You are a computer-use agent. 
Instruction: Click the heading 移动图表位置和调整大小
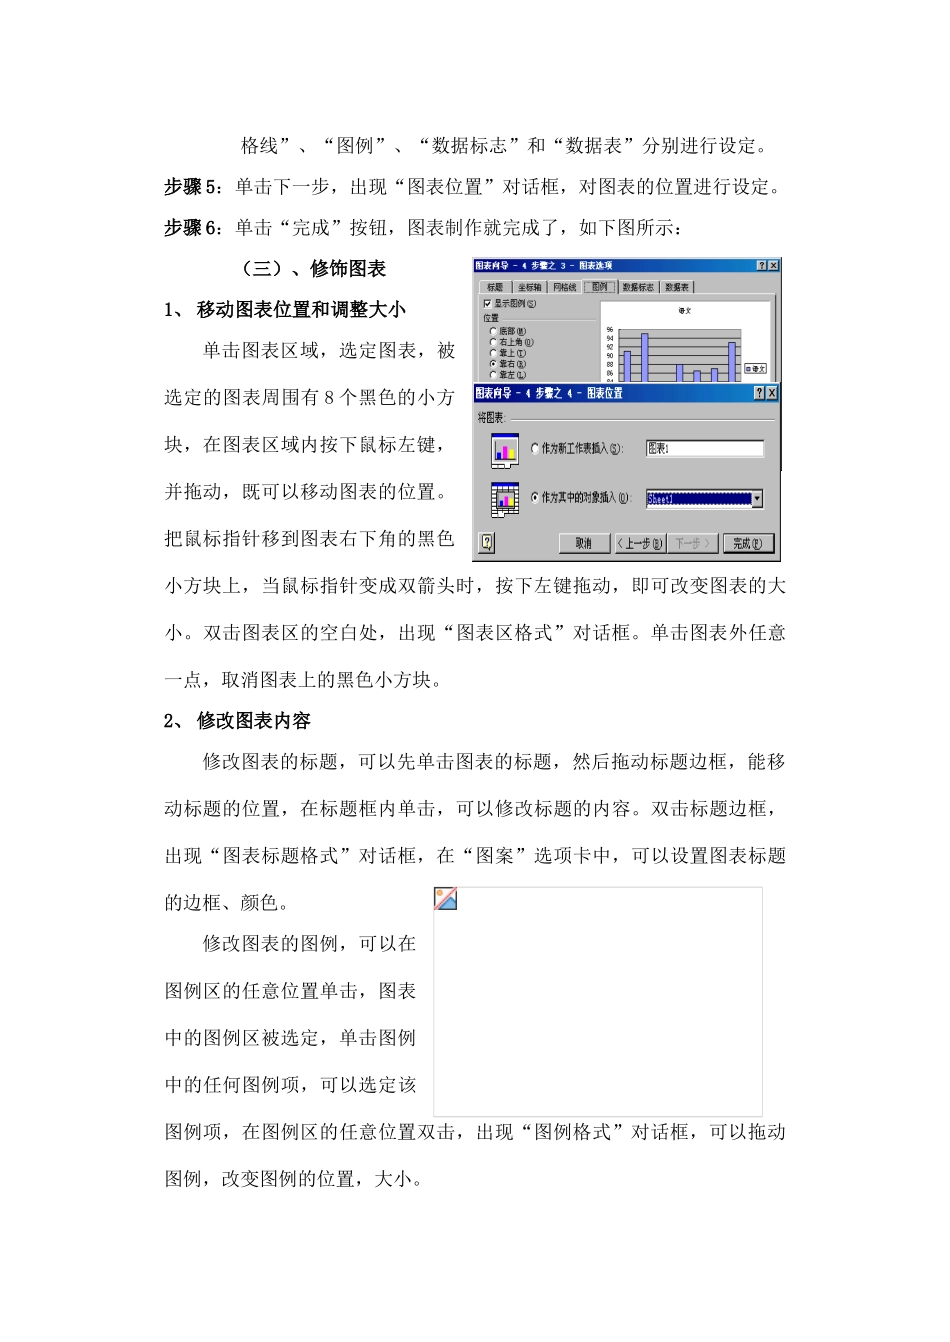coord(301,309)
